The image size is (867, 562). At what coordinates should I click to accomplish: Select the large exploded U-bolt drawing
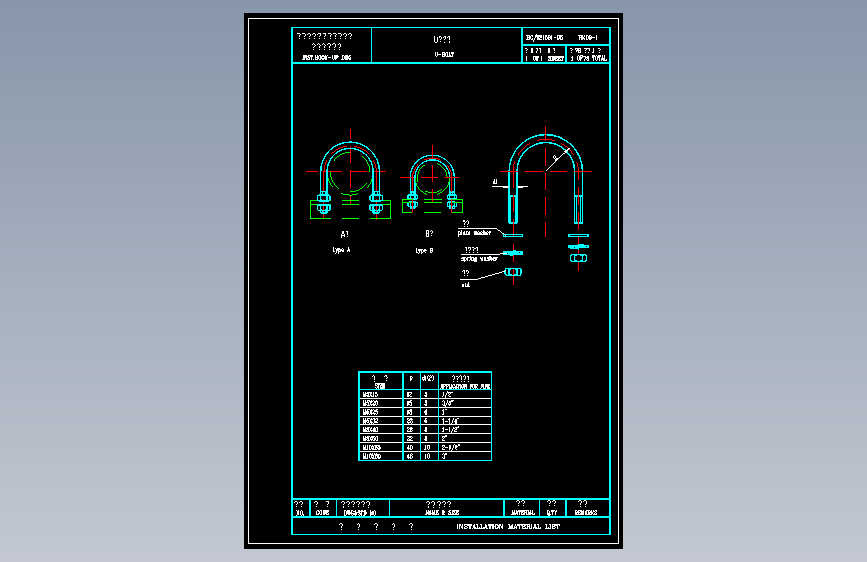point(545,181)
